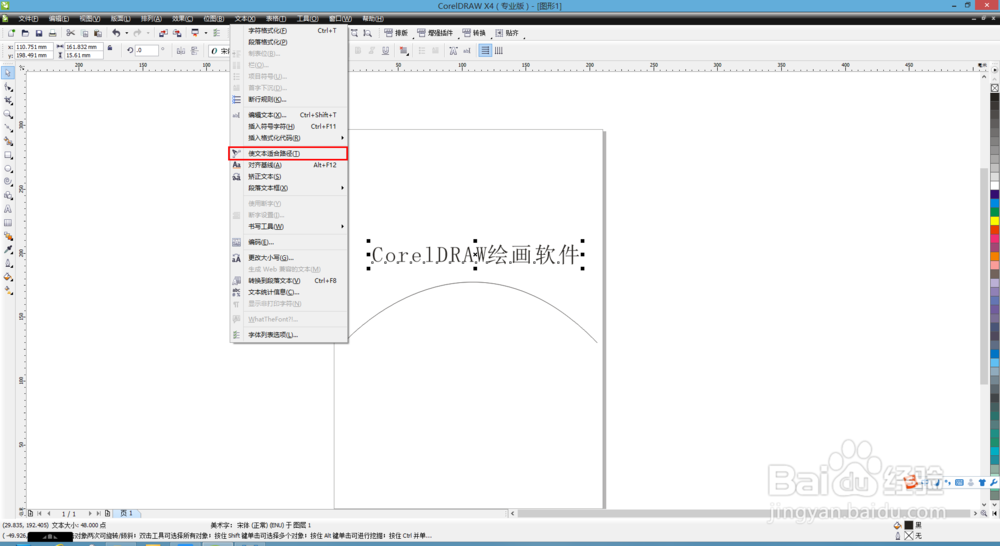The width and height of the screenshot is (1000, 546).
Task: Choose 编辑文本 menu entry
Action: 288,115
